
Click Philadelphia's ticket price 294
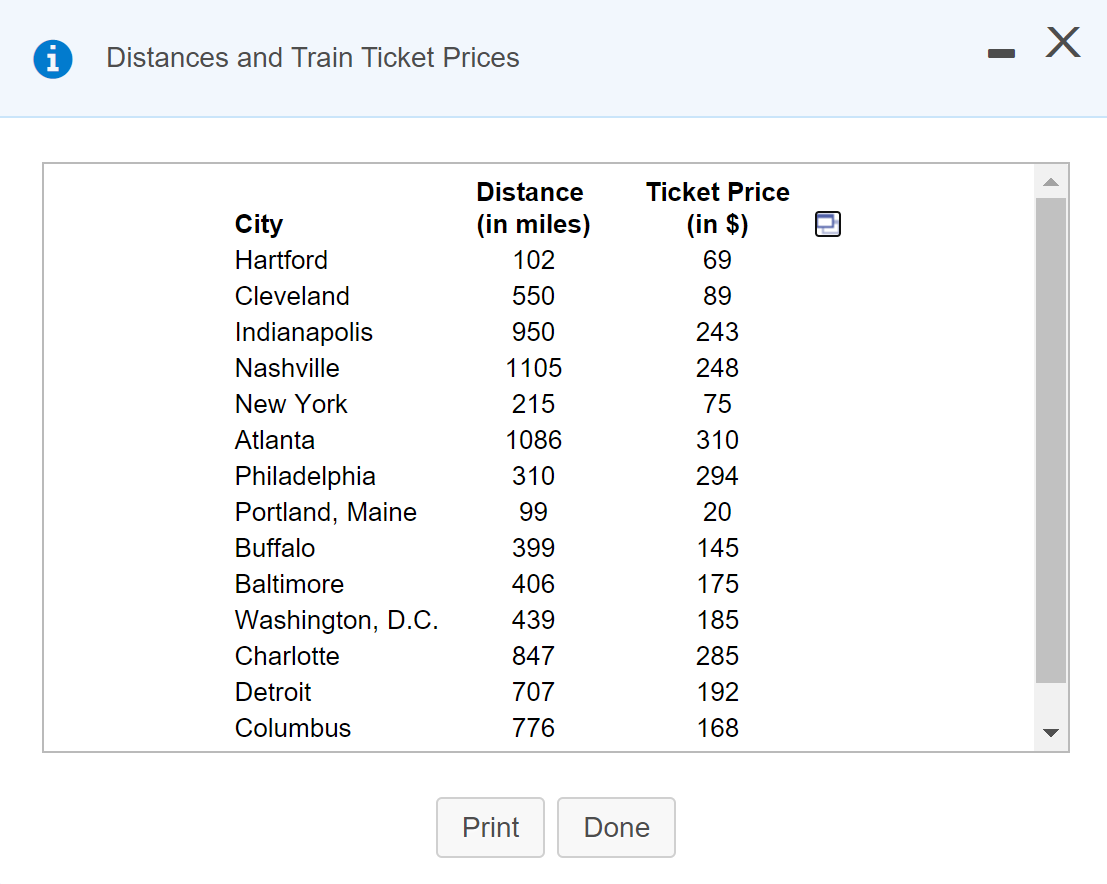pyautogui.click(x=717, y=476)
